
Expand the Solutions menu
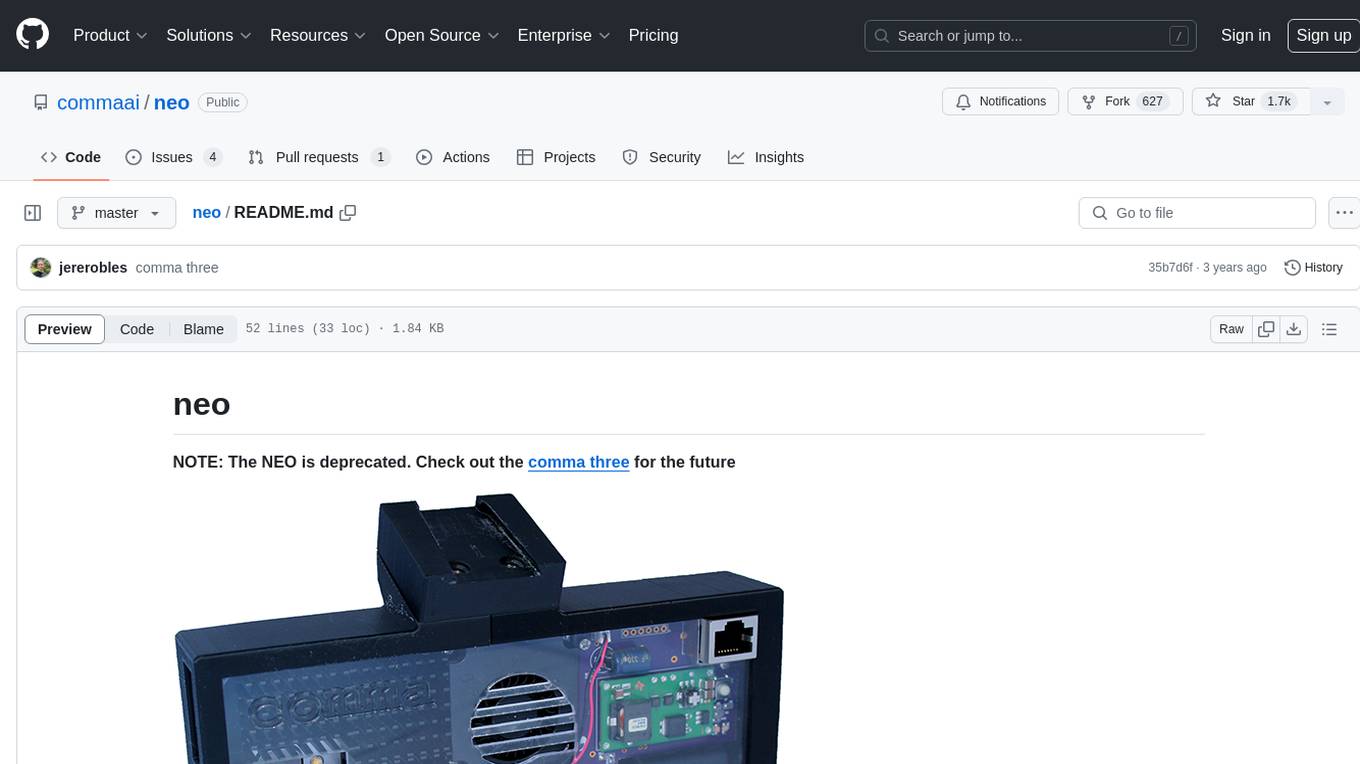[208, 35]
